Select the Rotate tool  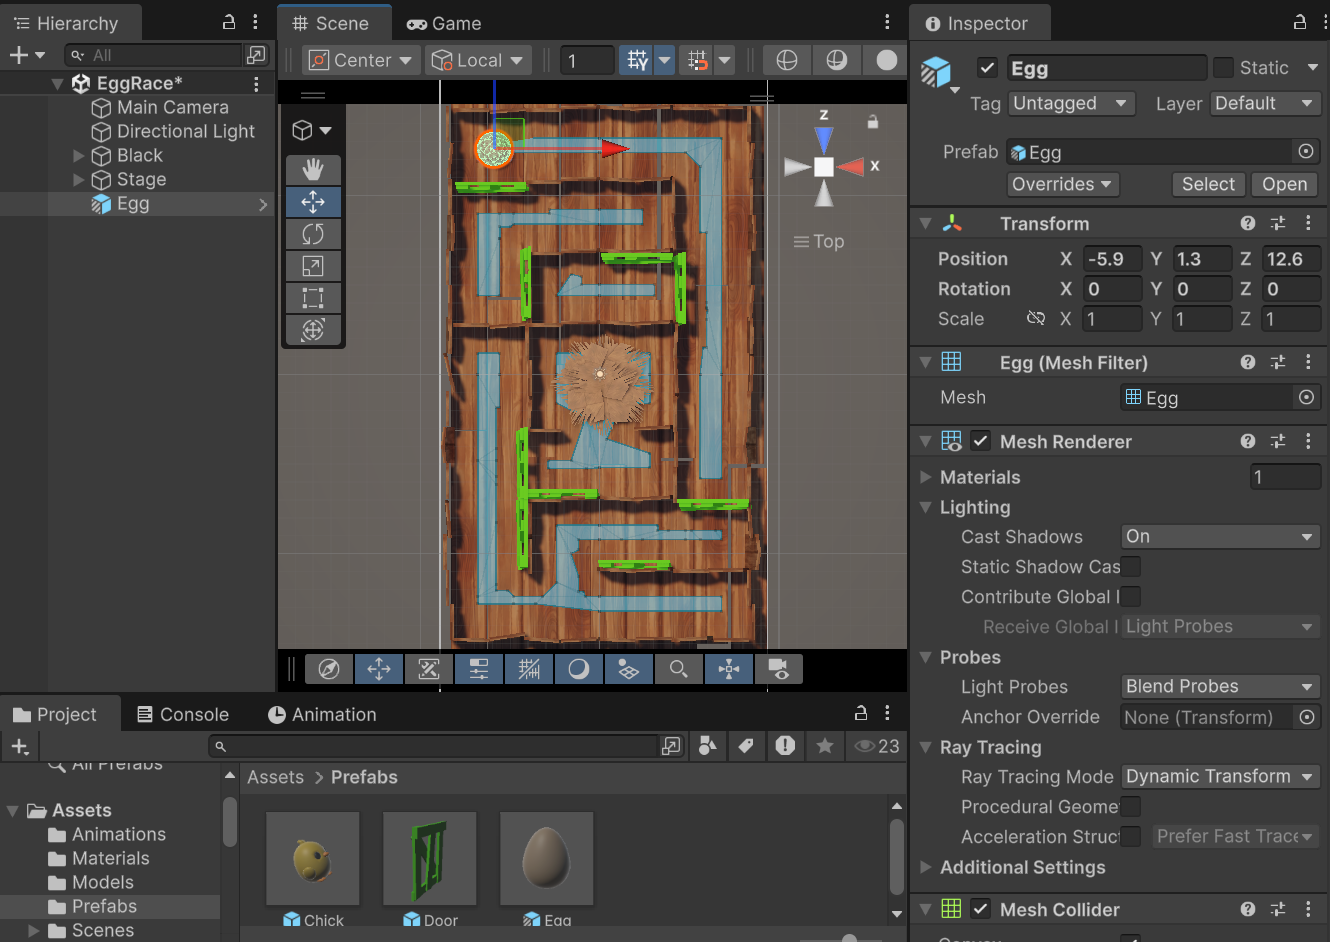click(x=313, y=234)
